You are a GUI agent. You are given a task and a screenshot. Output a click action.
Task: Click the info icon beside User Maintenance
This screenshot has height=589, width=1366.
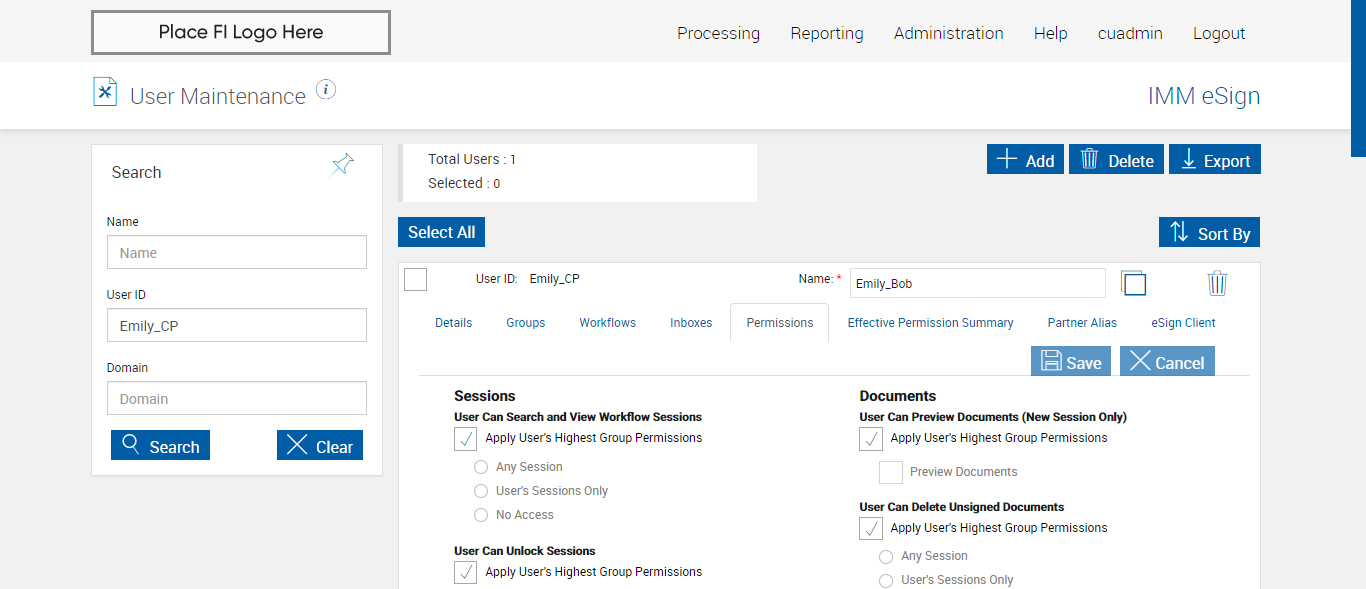click(x=326, y=90)
